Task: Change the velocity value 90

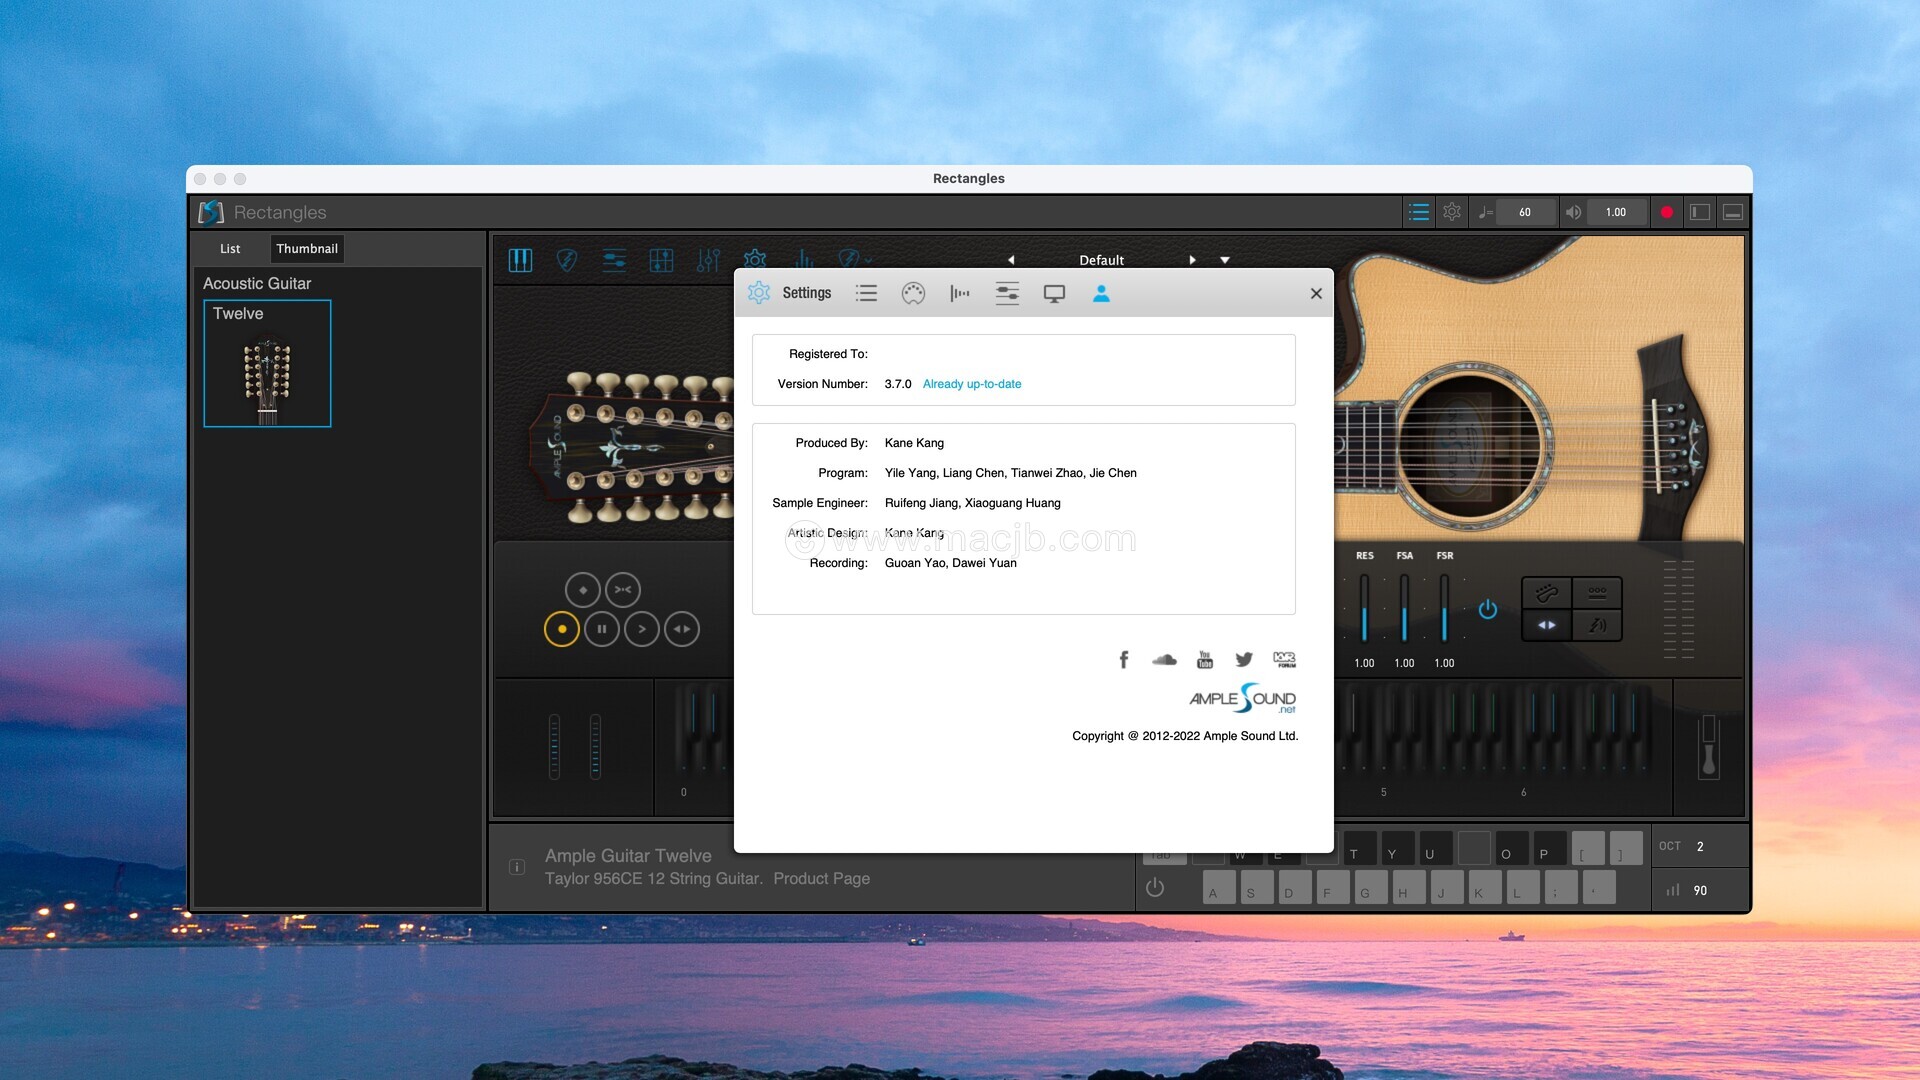Action: (x=1700, y=890)
